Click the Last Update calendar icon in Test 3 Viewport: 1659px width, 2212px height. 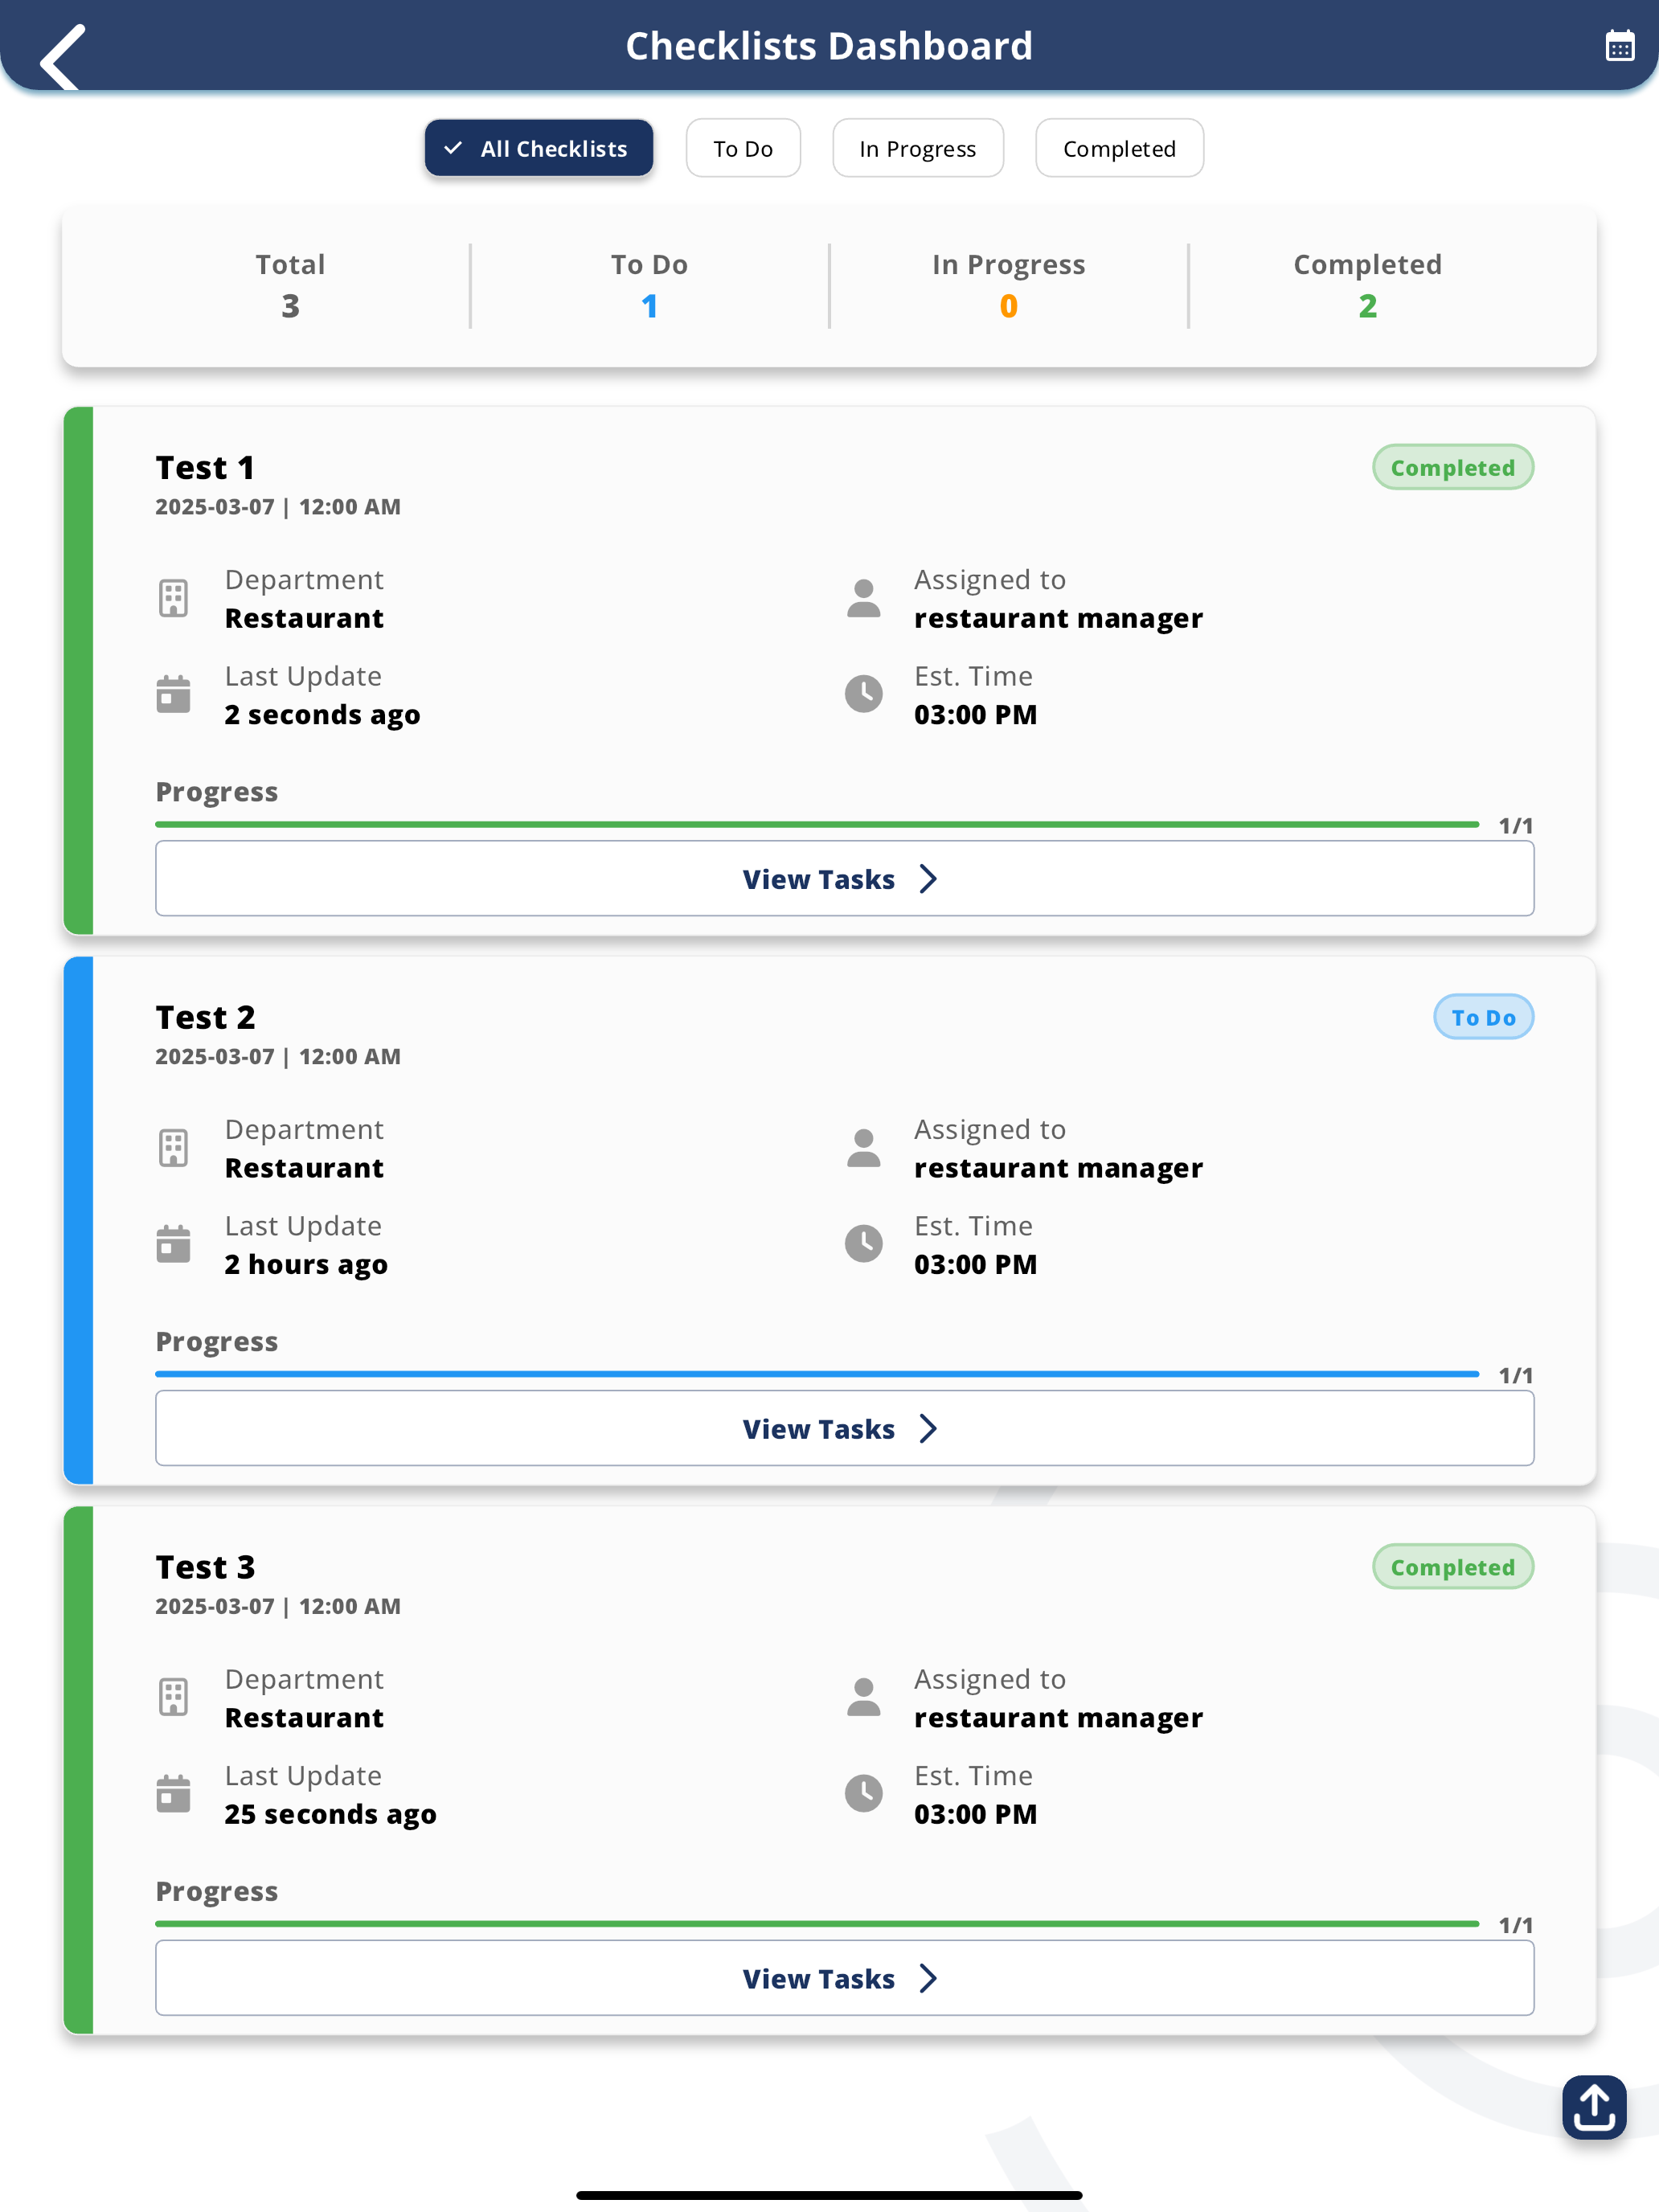pos(173,1794)
